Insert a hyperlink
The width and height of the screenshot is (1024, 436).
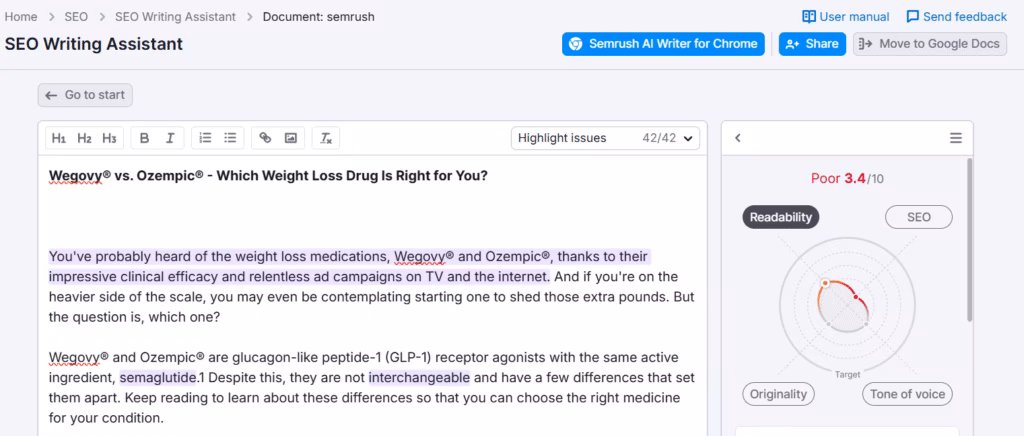coord(265,138)
